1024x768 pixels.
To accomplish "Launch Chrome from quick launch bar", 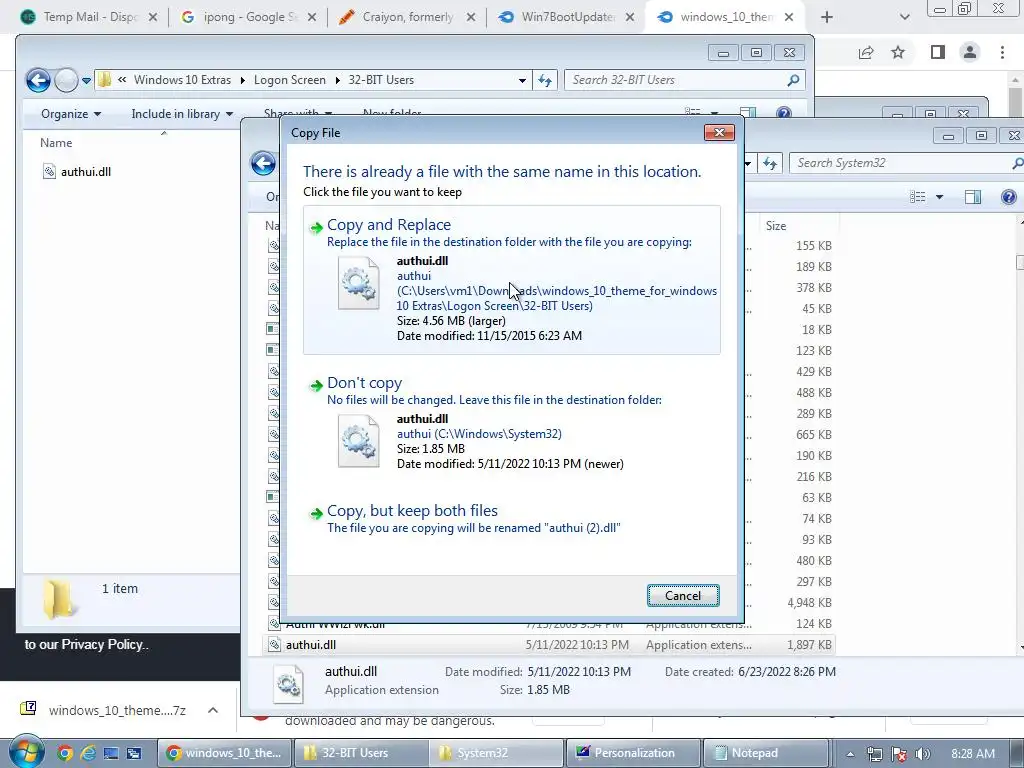I will pos(65,754).
